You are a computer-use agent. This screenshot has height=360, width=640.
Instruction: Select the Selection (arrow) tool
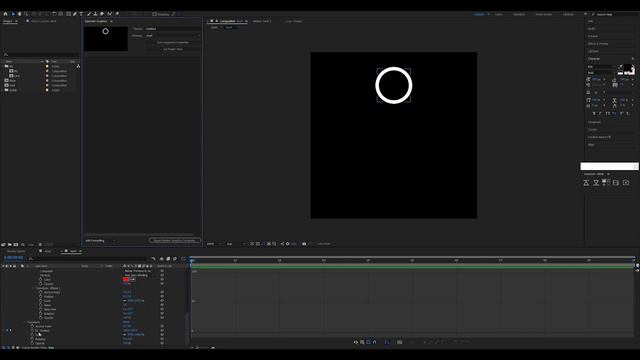(x=13, y=14)
